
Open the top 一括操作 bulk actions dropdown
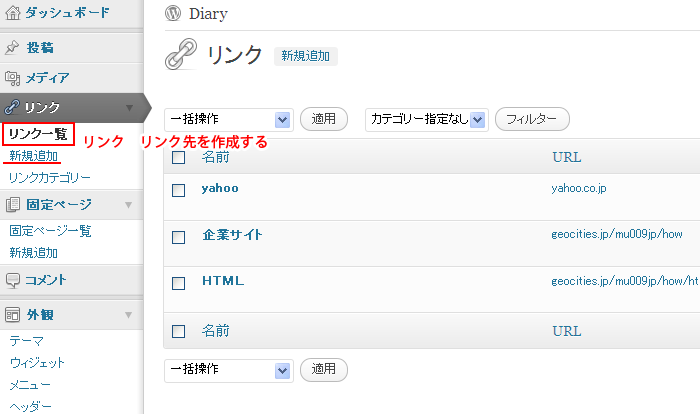click(227, 119)
